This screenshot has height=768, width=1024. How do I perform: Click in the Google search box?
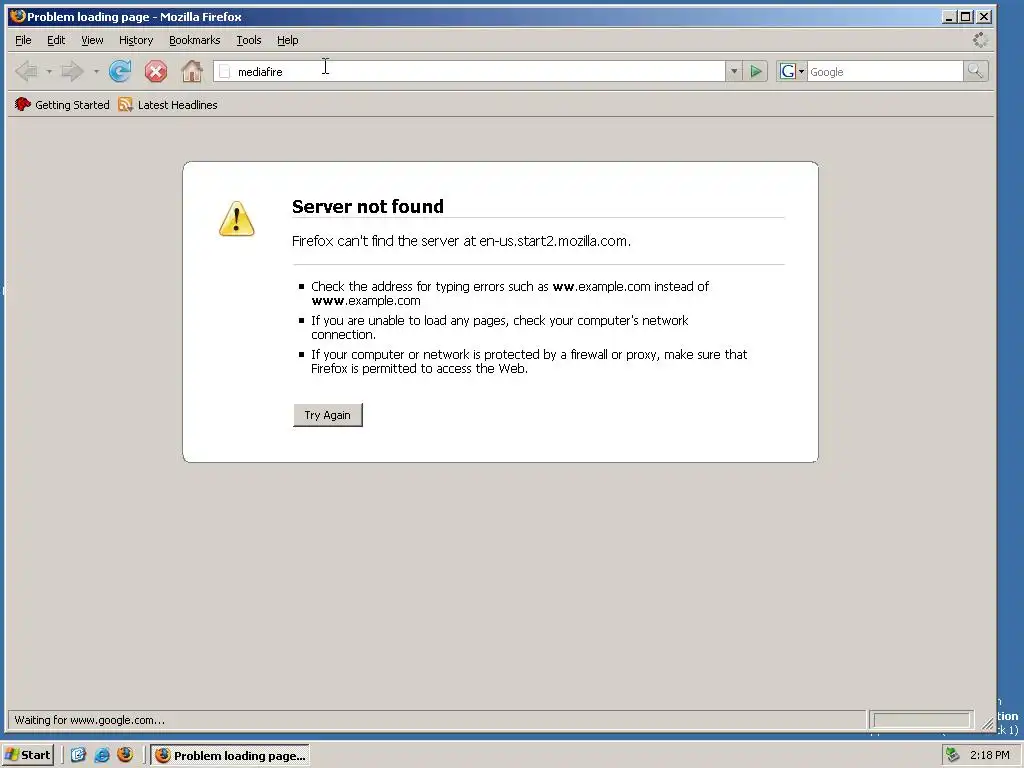tap(885, 72)
